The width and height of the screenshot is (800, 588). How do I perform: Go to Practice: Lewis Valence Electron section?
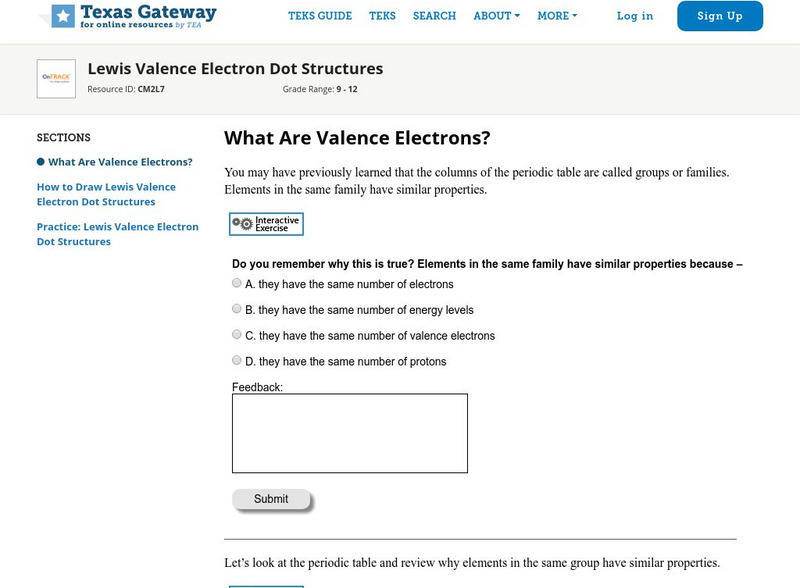point(117,234)
